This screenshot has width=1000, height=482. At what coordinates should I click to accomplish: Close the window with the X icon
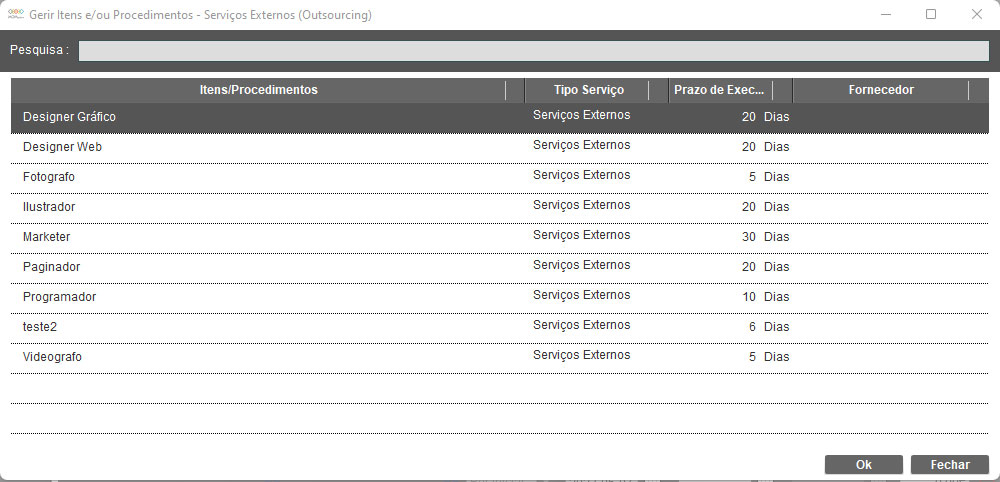pos(976,15)
